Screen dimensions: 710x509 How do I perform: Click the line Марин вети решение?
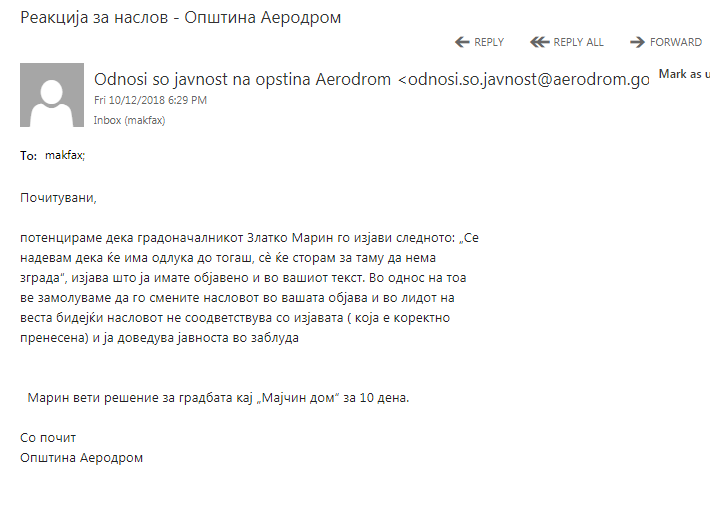[218, 397]
